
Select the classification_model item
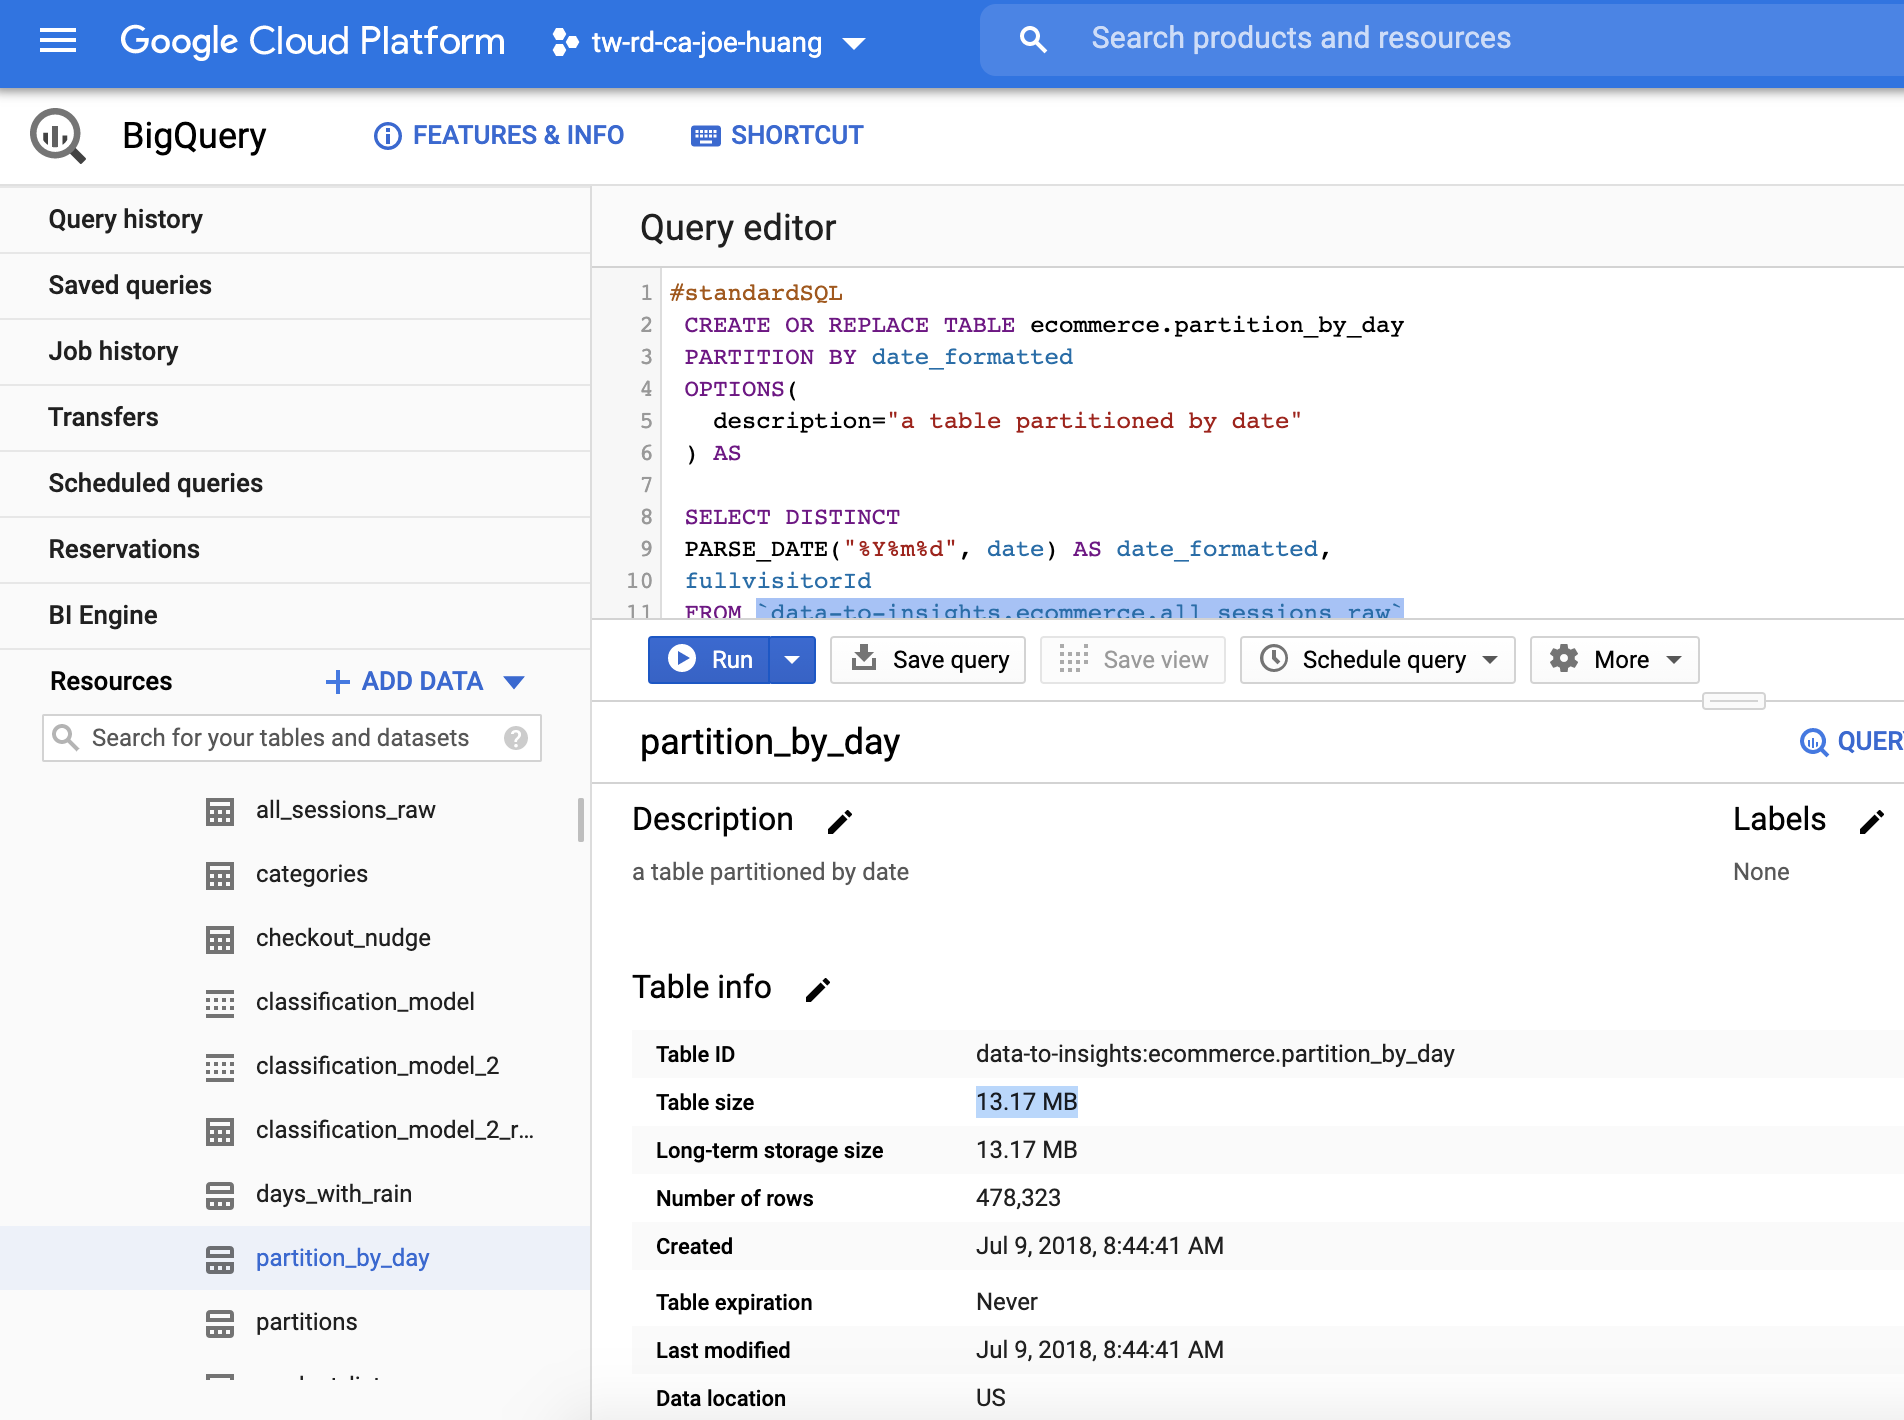click(x=365, y=1002)
